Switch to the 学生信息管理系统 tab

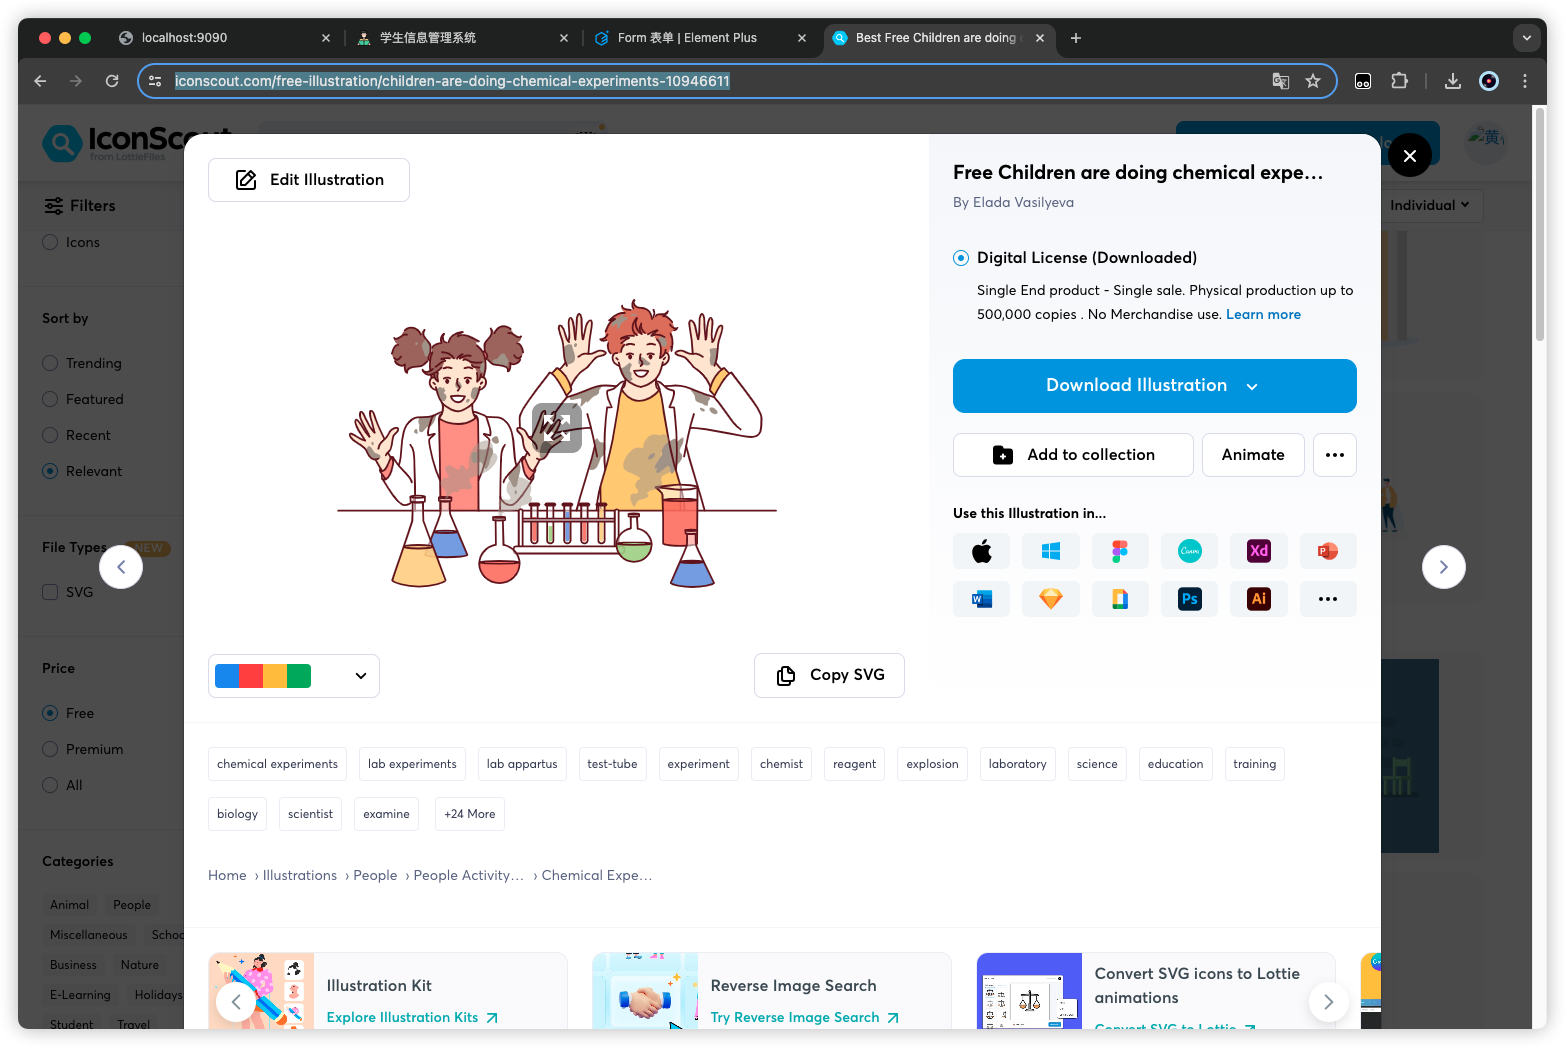pos(463,38)
